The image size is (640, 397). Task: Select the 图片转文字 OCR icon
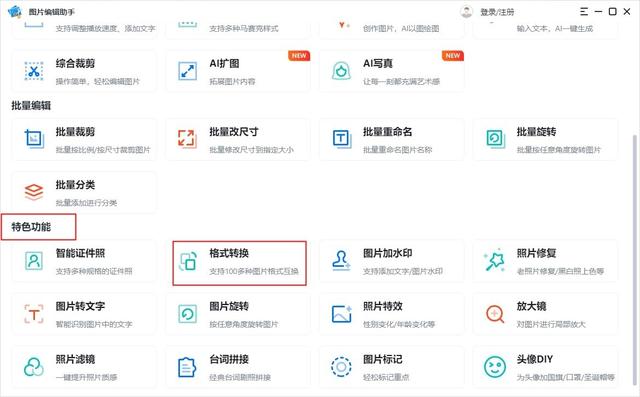pyautogui.click(x=34, y=314)
